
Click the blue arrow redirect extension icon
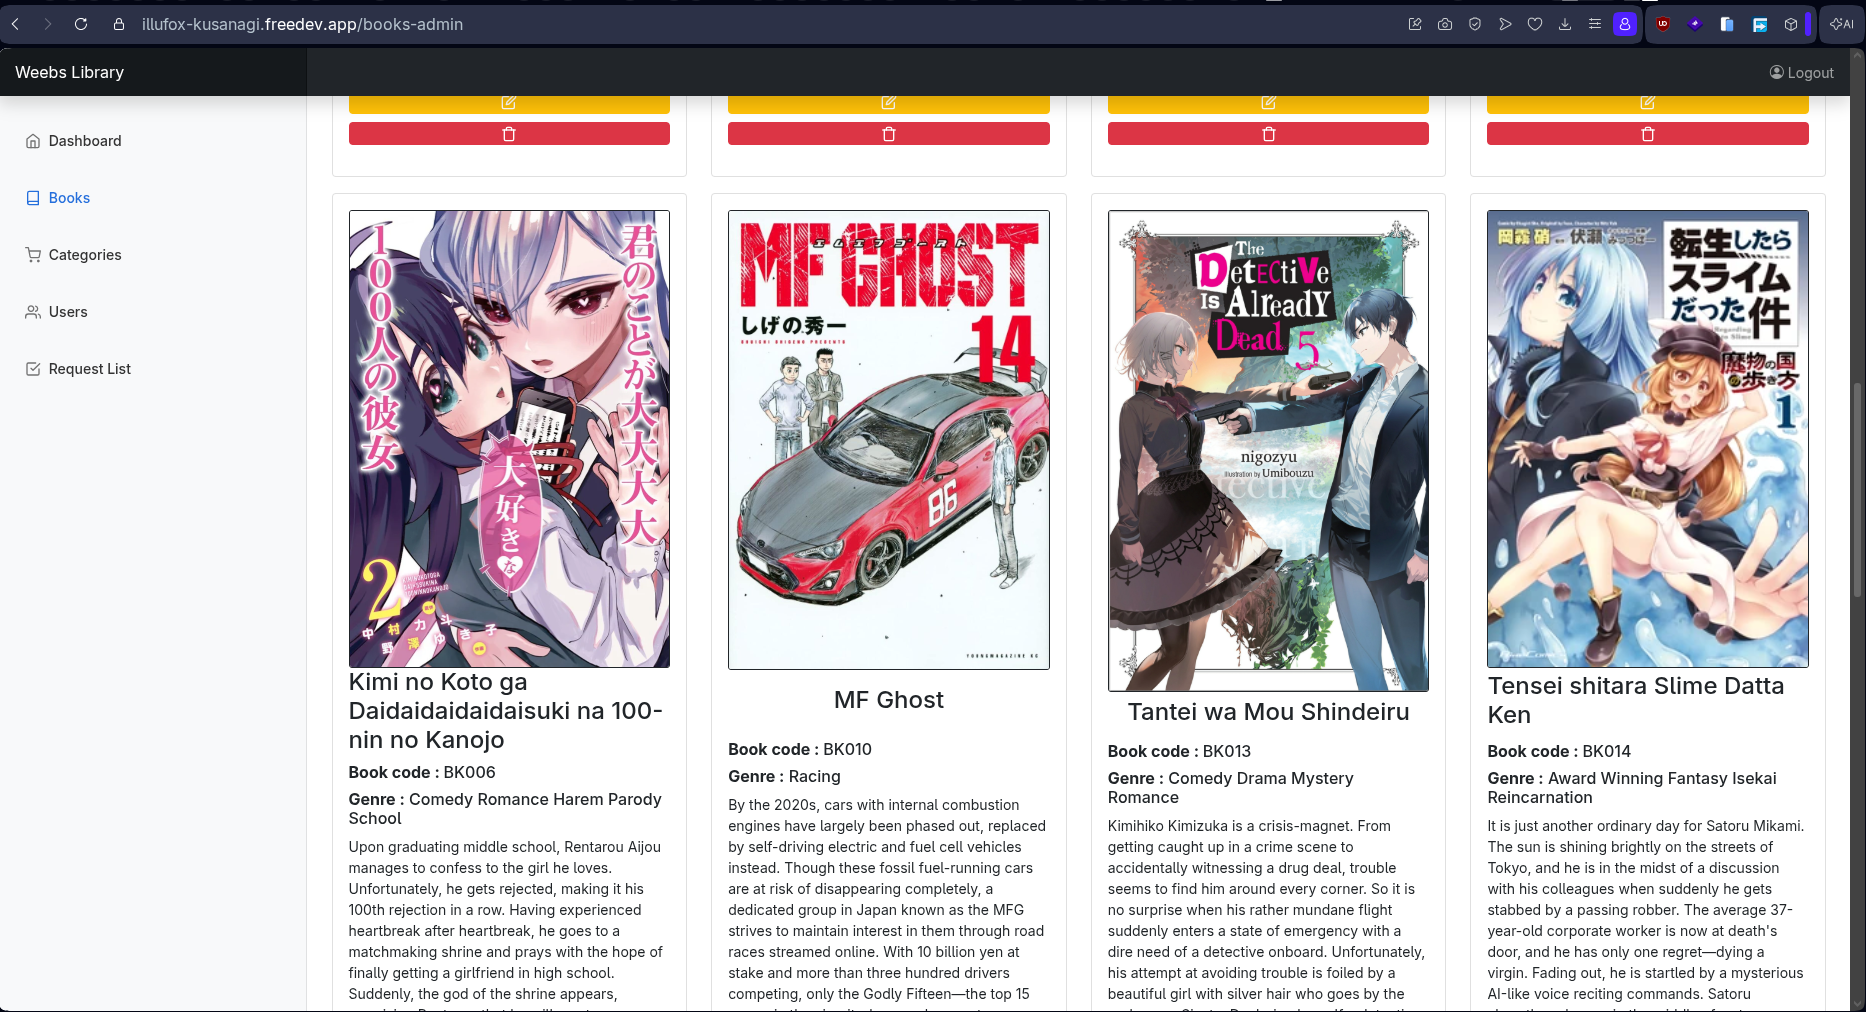coord(1760,24)
